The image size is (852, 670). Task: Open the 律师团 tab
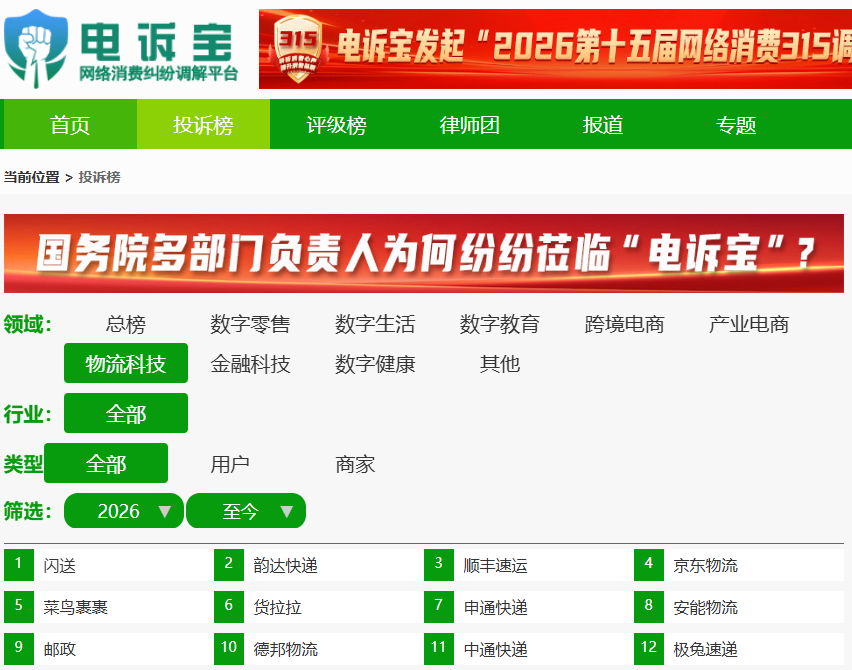(x=469, y=124)
